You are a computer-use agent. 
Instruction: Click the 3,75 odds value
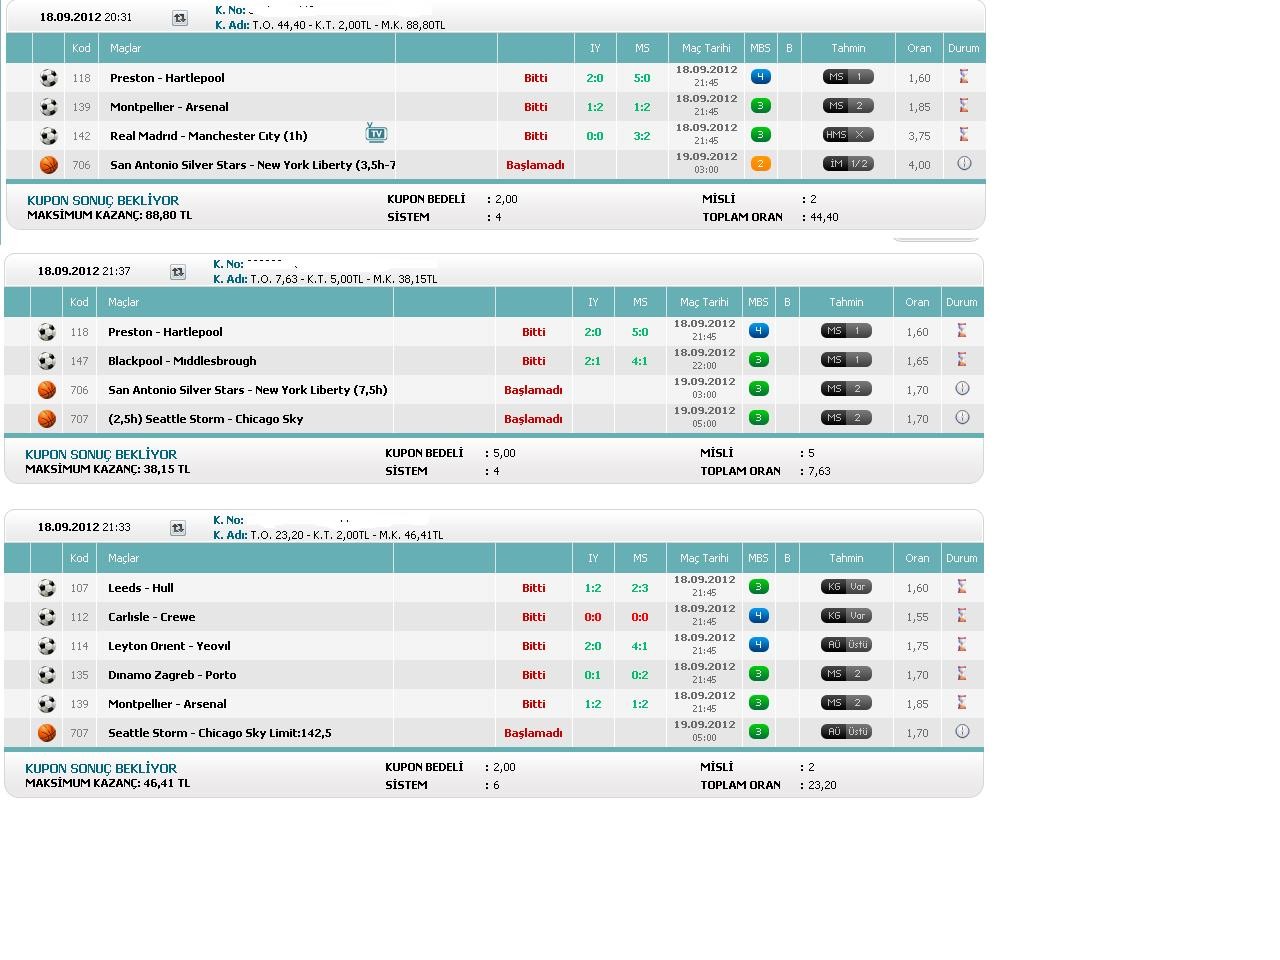click(x=919, y=136)
